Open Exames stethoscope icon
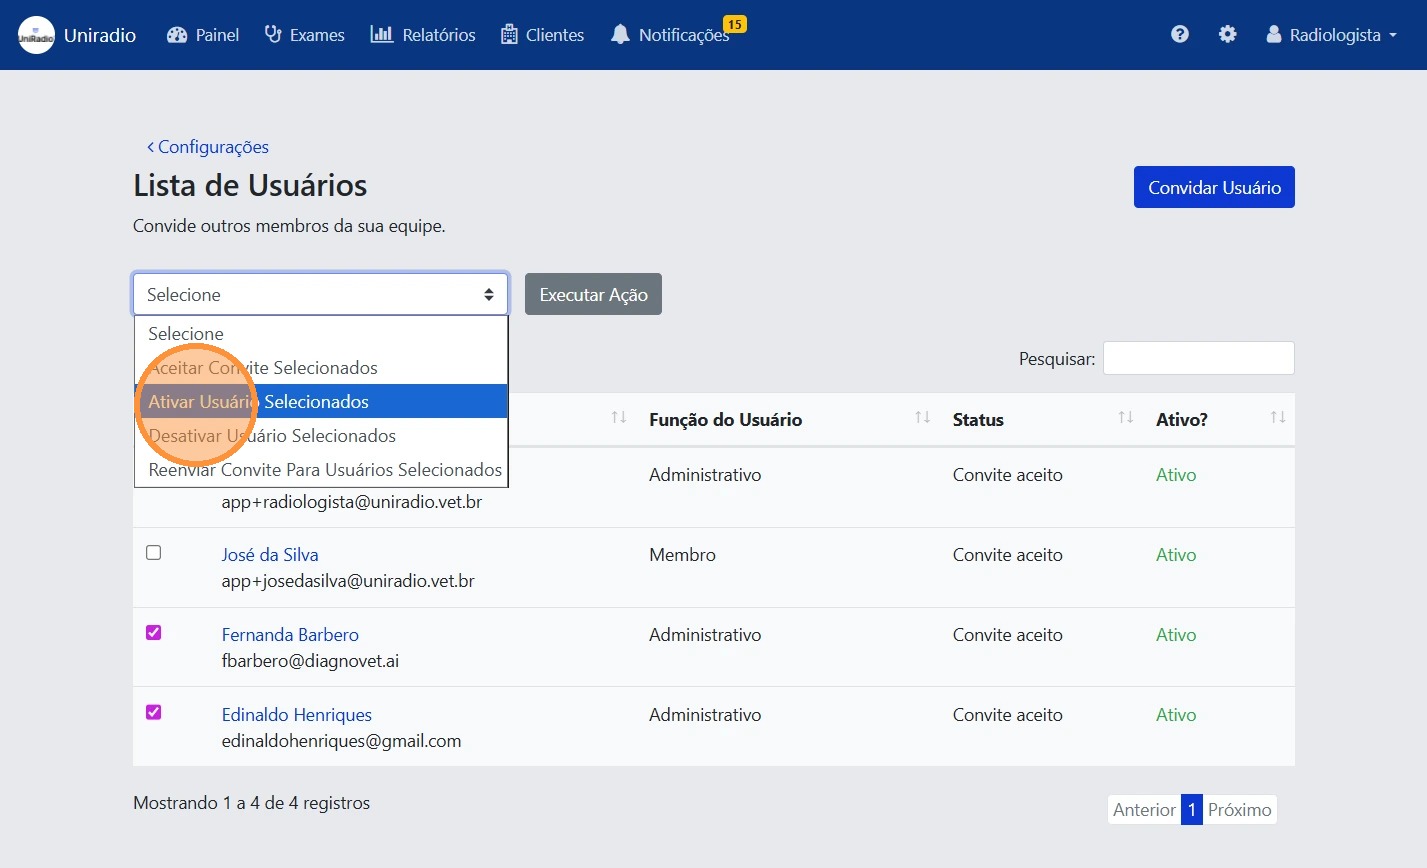Screen dimensions: 1427x868 (x=272, y=35)
